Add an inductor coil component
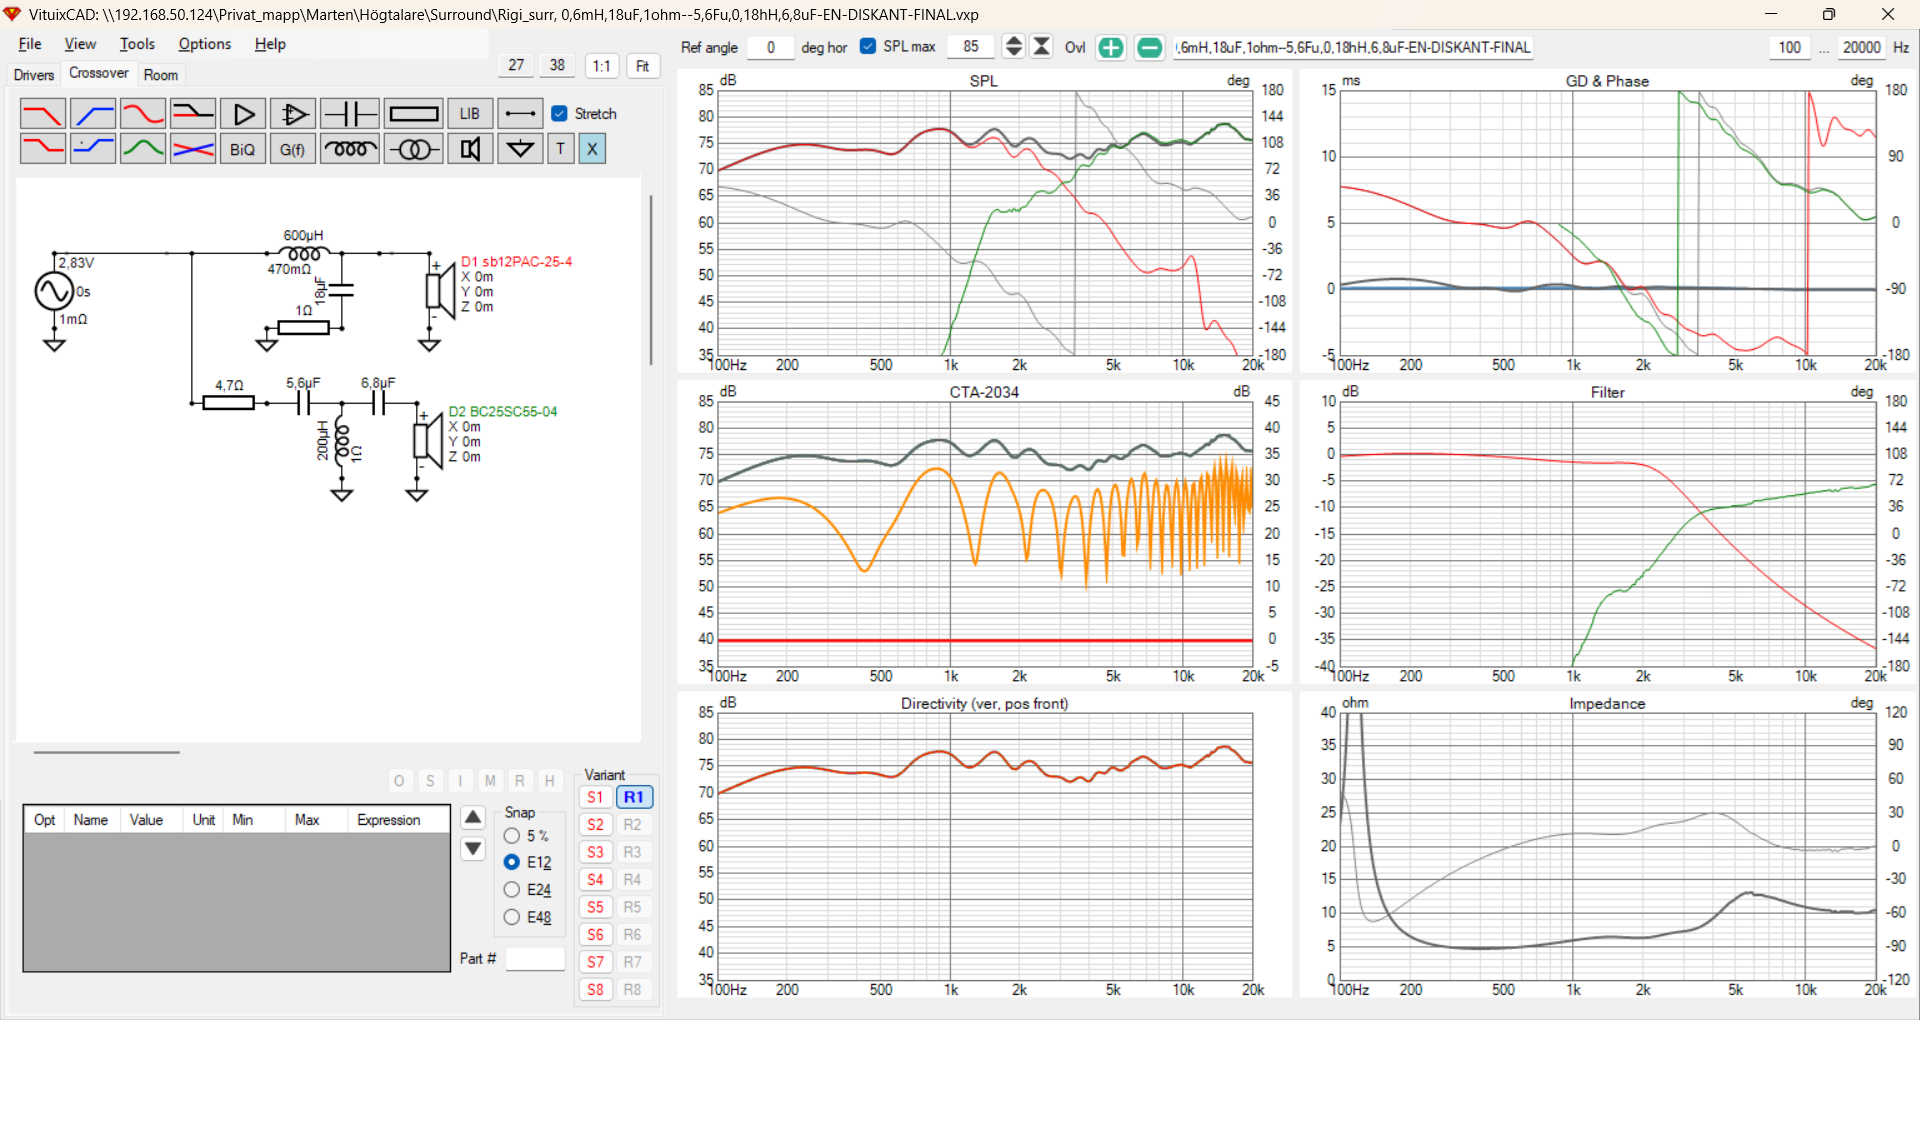Viewport: 1920px width, 1135px height. (350, 149)
